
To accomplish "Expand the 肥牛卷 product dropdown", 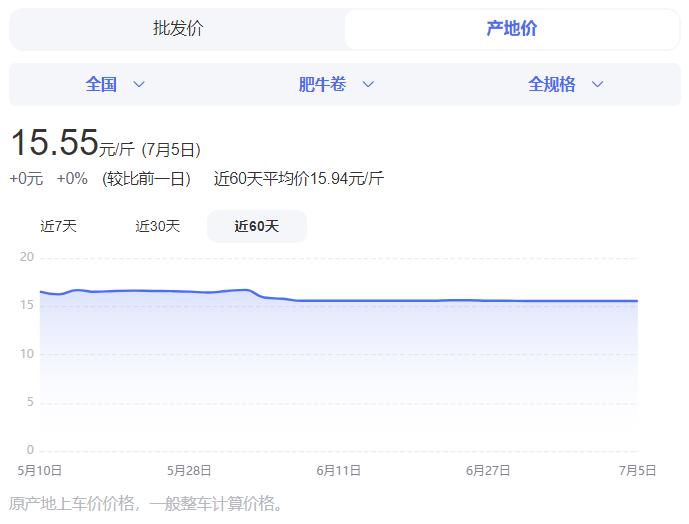I will [323, 85].
